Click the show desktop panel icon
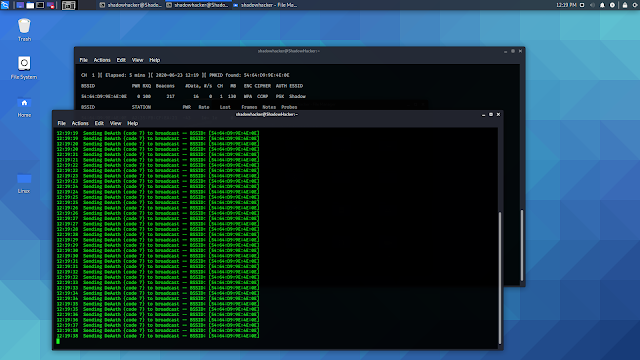Screen dimensions: 640x360 coord(20,5)
